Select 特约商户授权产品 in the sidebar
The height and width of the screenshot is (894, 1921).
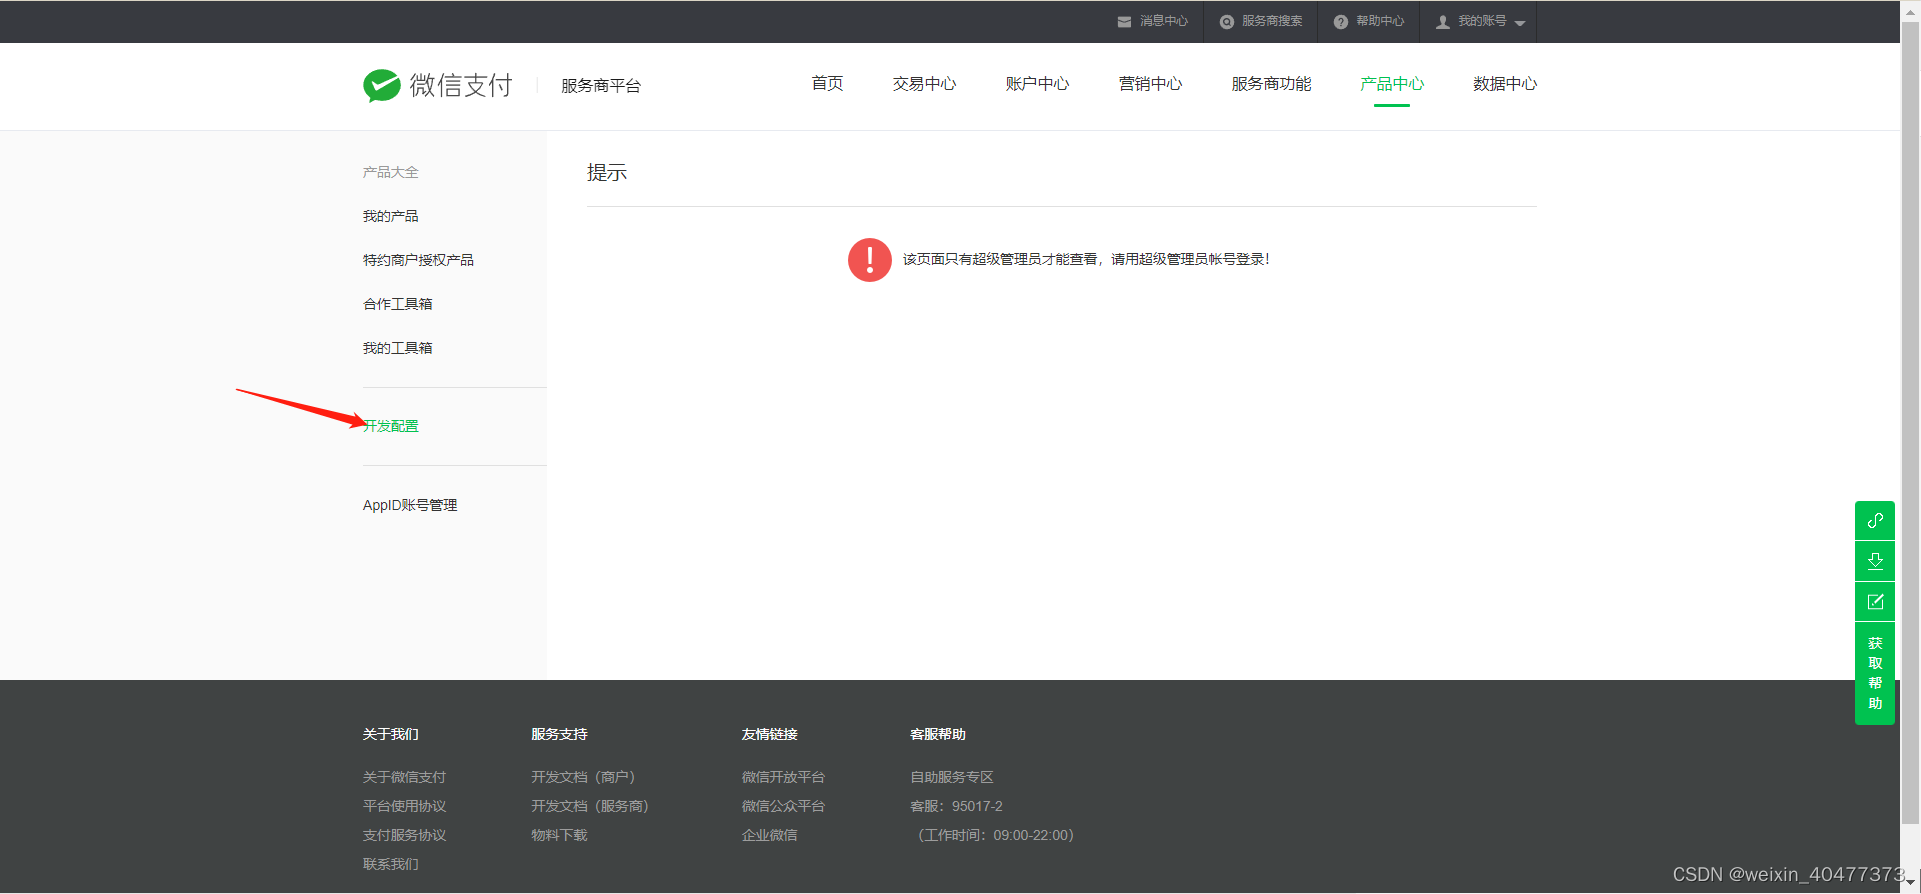(x=418, y=260)
